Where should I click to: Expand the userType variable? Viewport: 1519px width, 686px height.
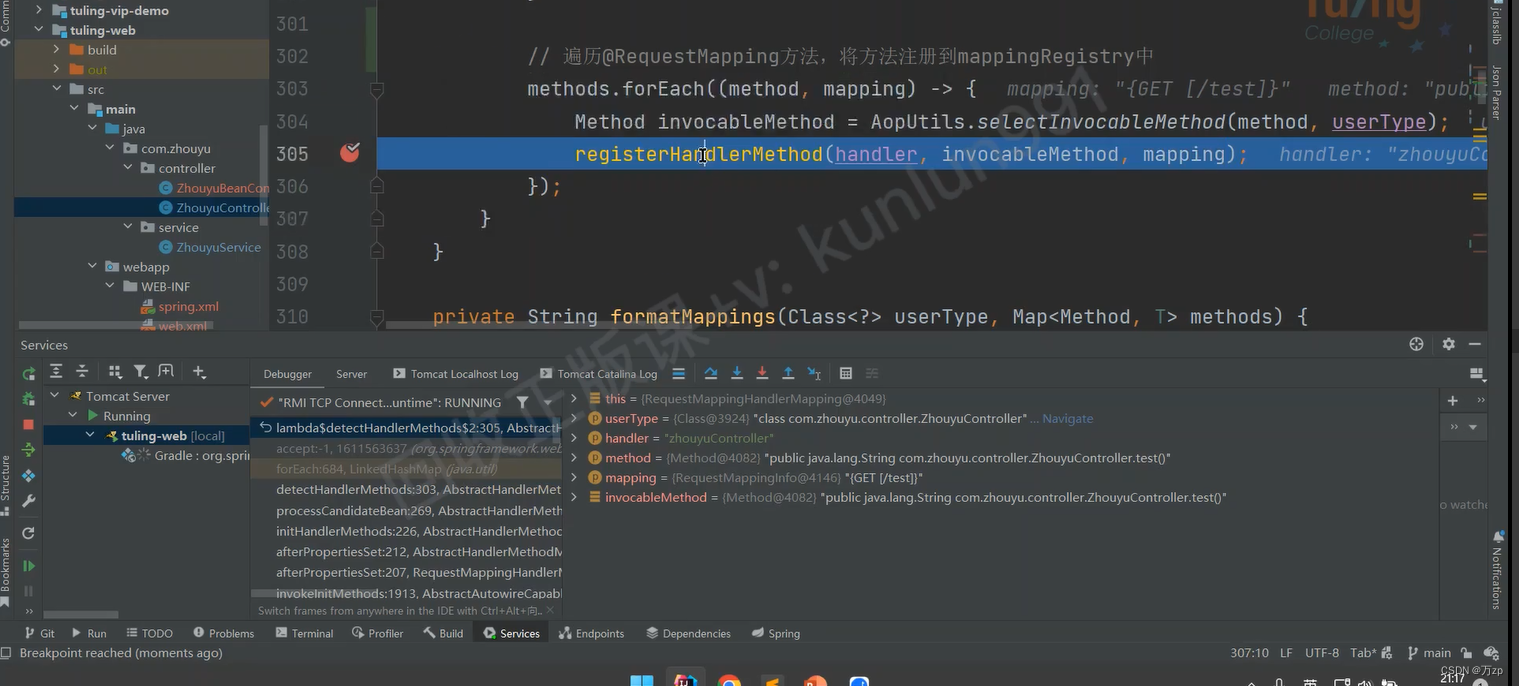coord(574,418)
